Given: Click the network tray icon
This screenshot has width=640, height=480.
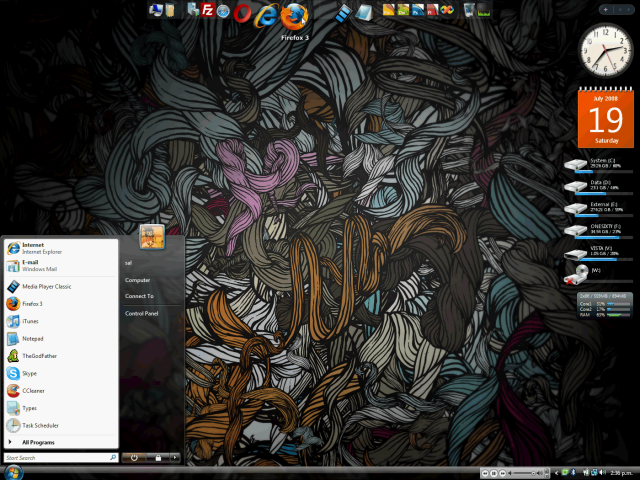Looking at the screenshot, I should (x=594, y=472).
